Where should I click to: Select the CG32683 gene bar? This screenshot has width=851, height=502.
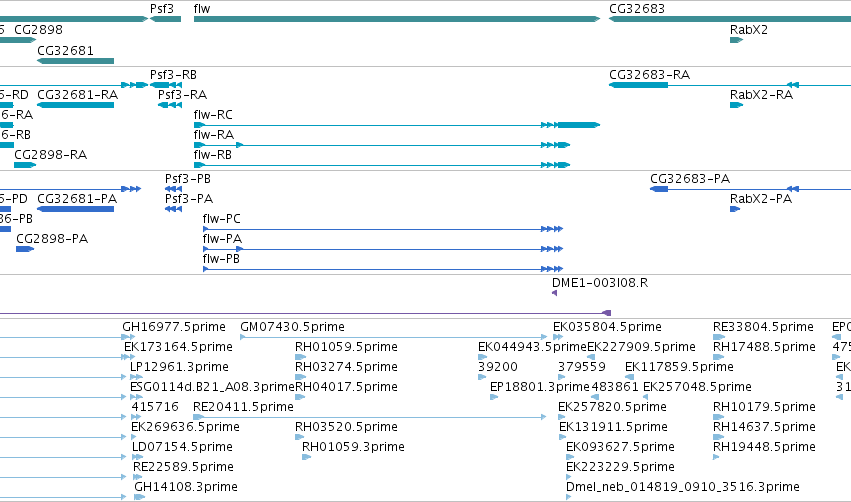tap(730, 19)
